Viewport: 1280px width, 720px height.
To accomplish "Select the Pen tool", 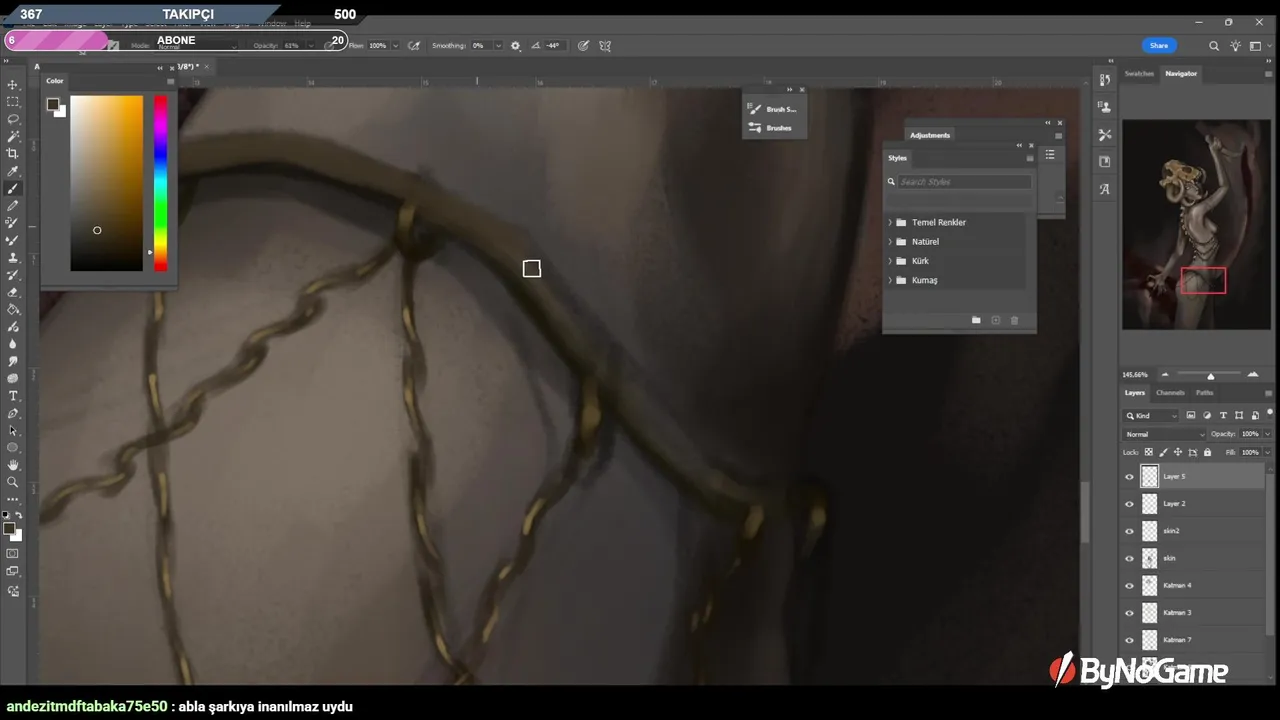I will click(13, 413).
